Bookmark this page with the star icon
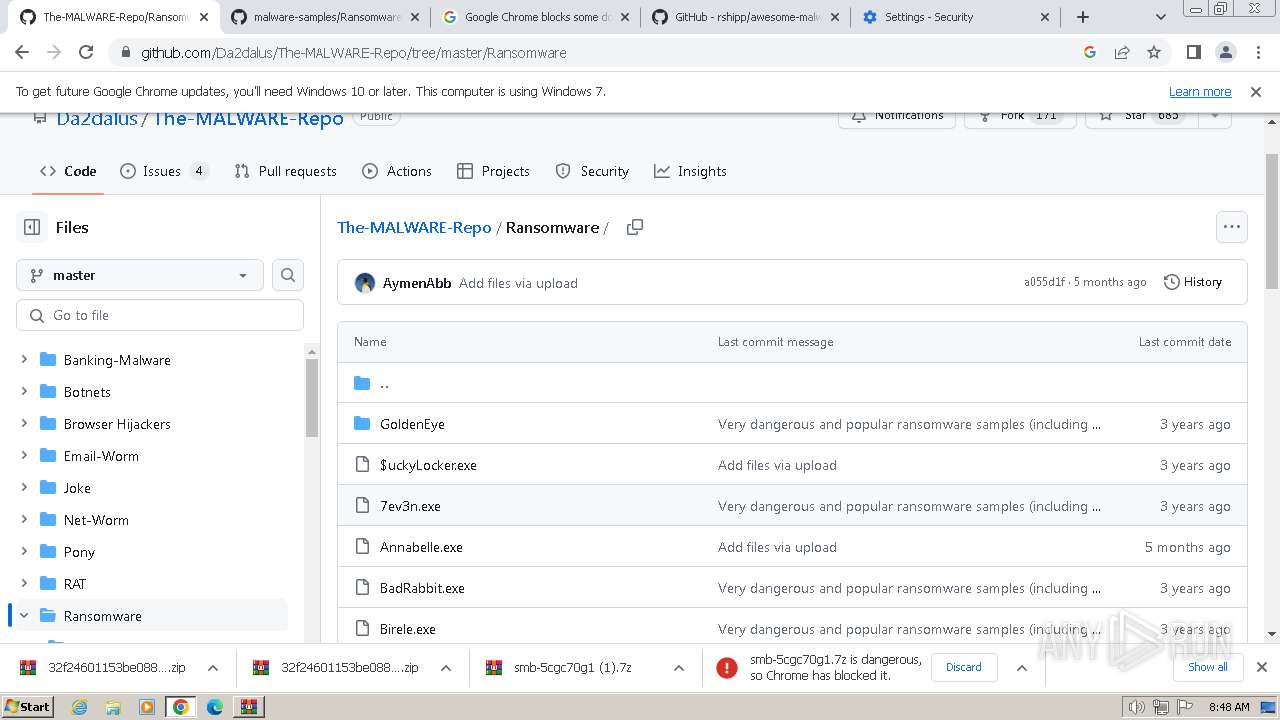 click(x=1154, y=53)
